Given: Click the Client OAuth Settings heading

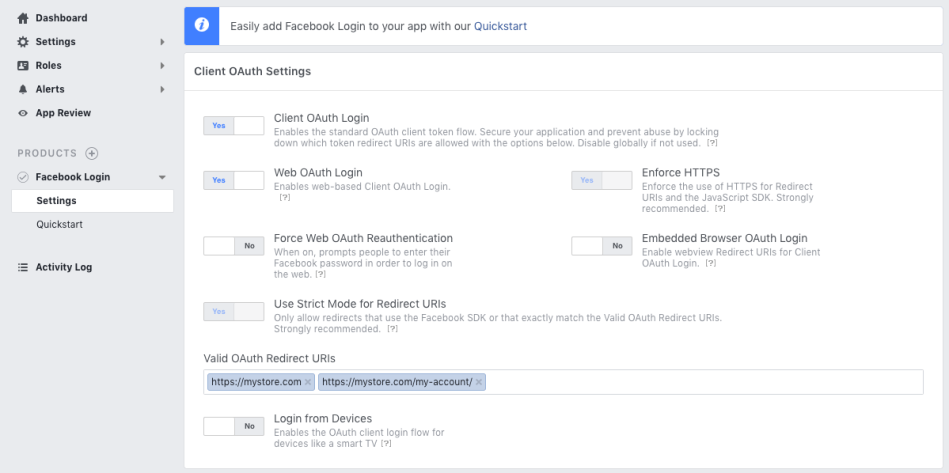Looking at the screenshot, I should pyautogui.click(x=252, y=71).
